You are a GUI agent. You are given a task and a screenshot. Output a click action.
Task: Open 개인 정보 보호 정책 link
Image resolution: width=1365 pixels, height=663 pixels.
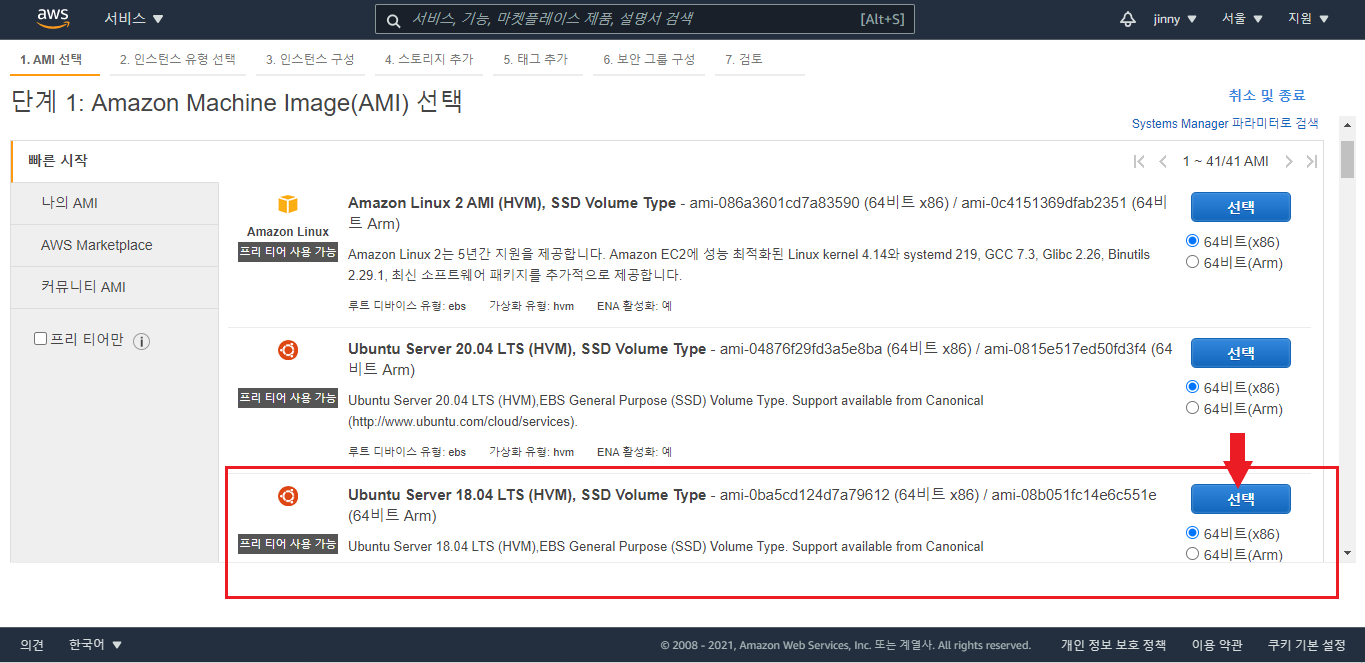point(1113,645)
